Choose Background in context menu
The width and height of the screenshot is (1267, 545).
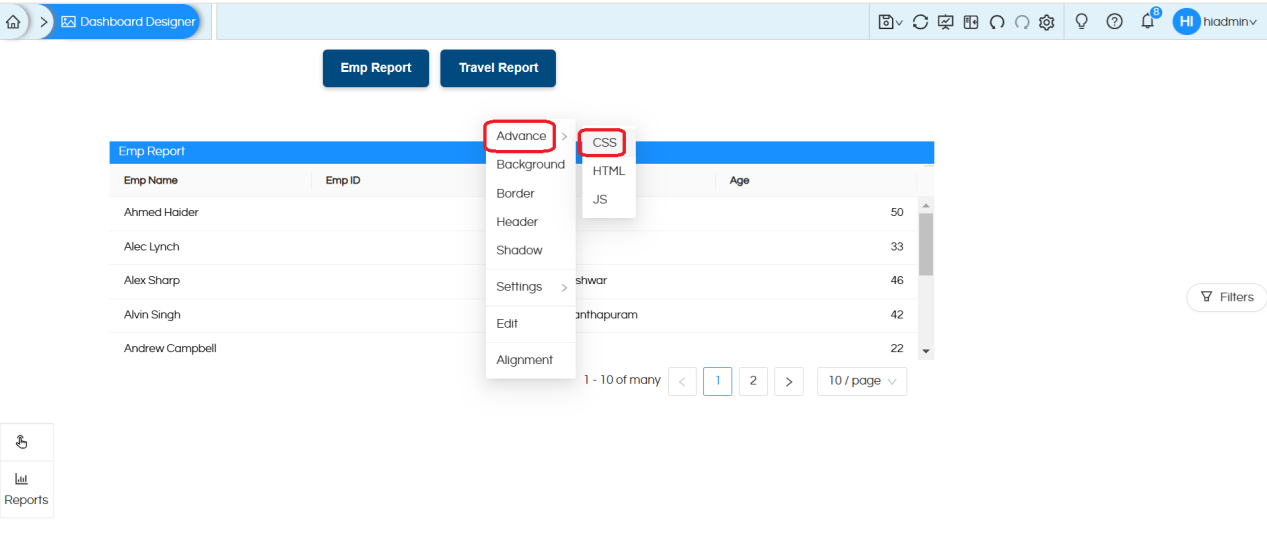pos(530,165)
